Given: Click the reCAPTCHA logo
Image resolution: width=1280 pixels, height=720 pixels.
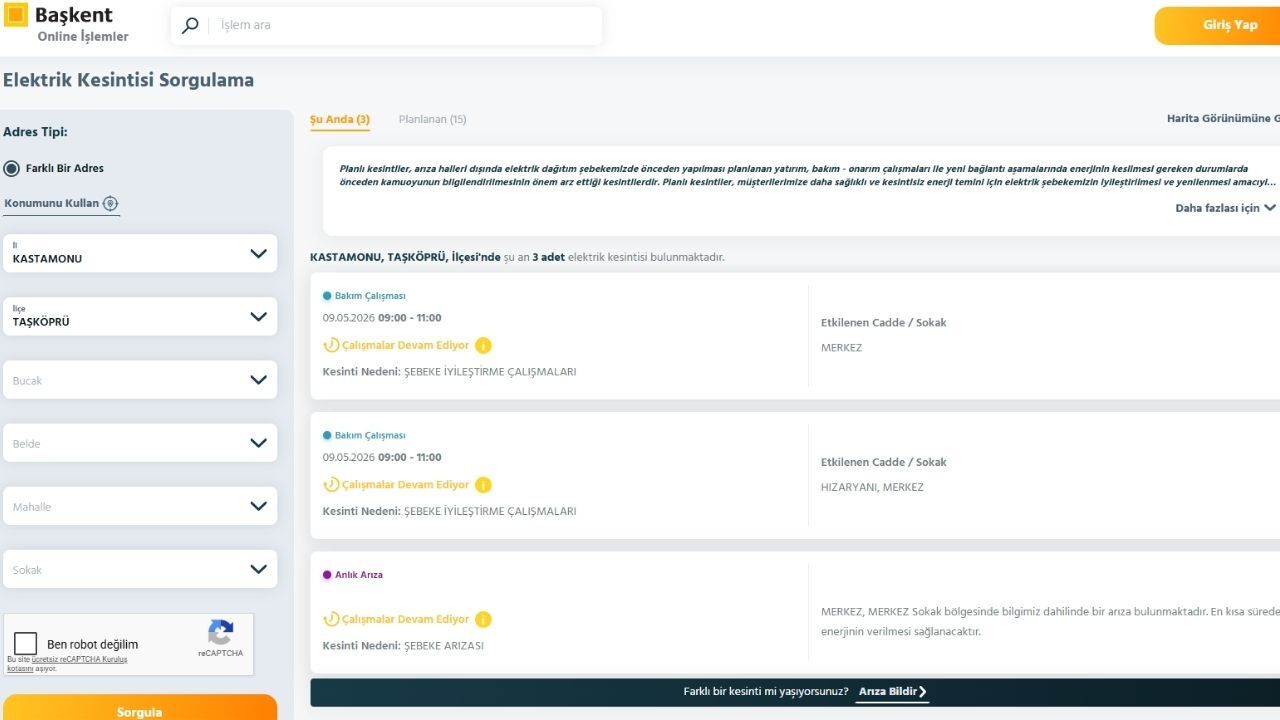Looking at the screenshot, I should tap(220, 632).
